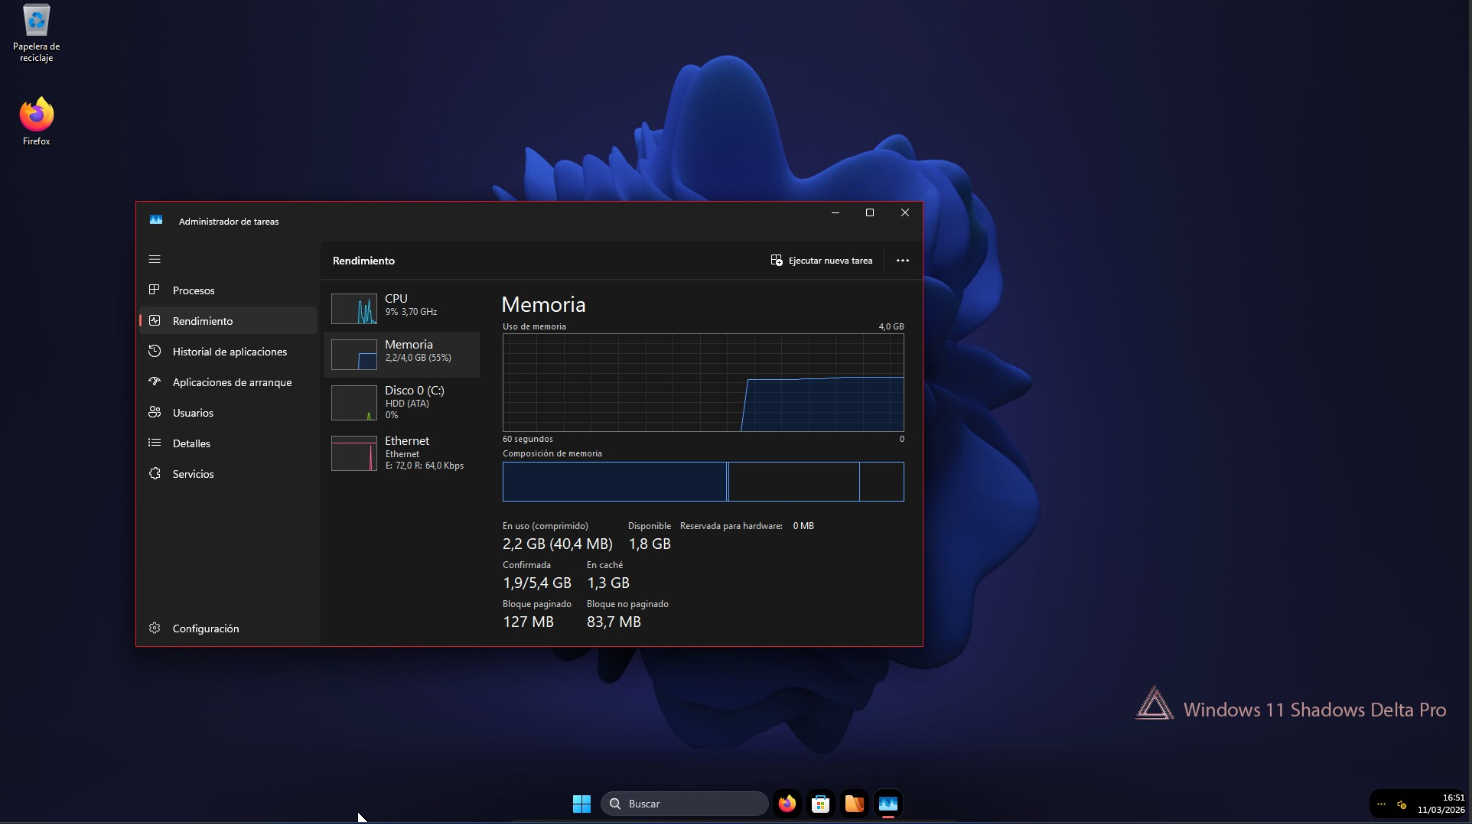Click the Aplicaciones de arranque gauge icon

pos(154,382)
